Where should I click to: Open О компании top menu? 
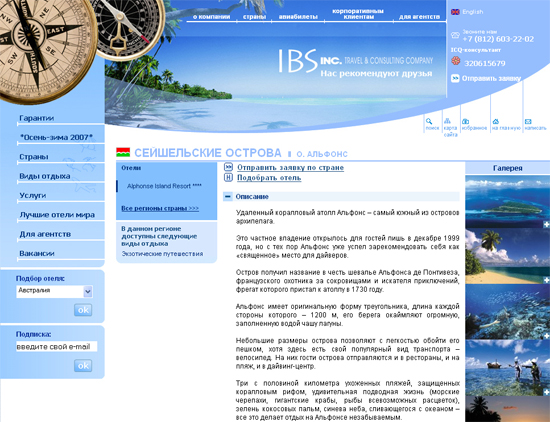point(211,17)
